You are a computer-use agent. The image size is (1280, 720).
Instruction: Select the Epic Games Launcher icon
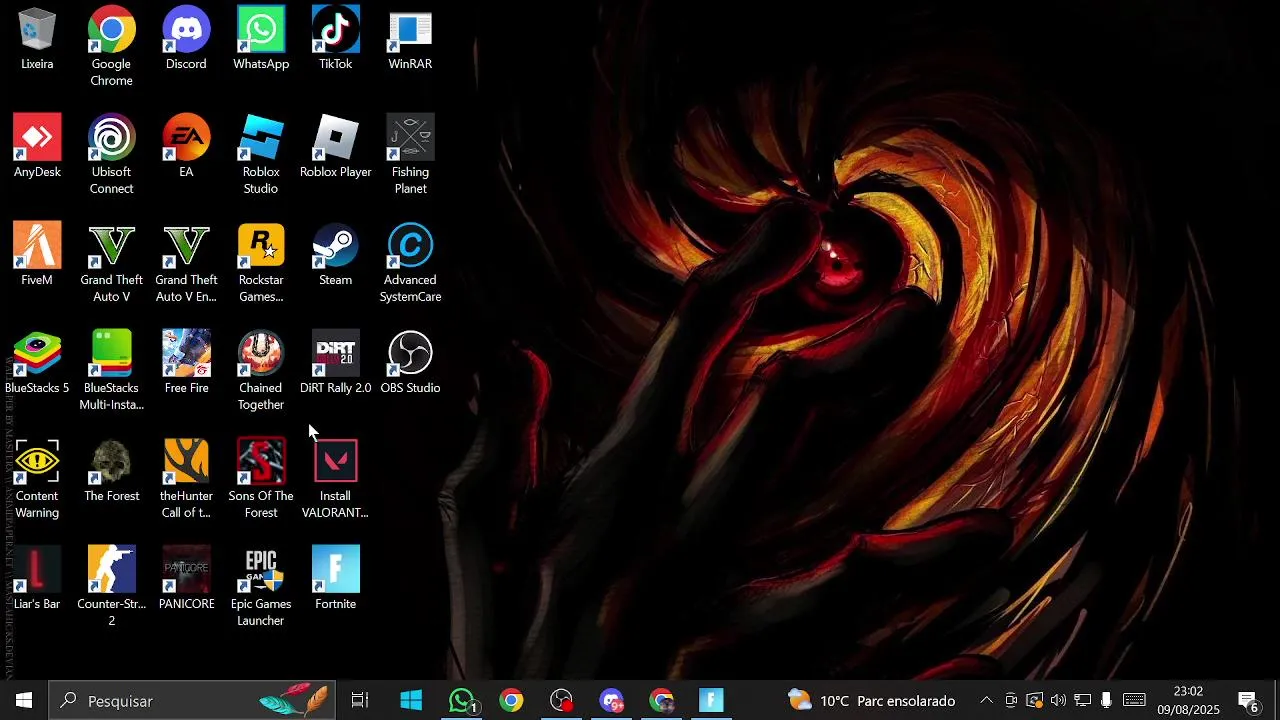[x=261, y=586]
